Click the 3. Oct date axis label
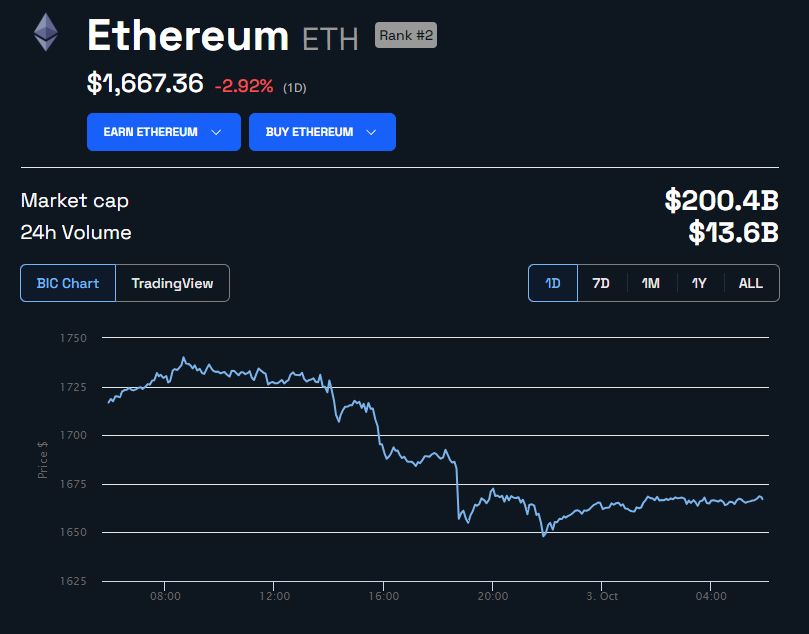 click(602, 596)
